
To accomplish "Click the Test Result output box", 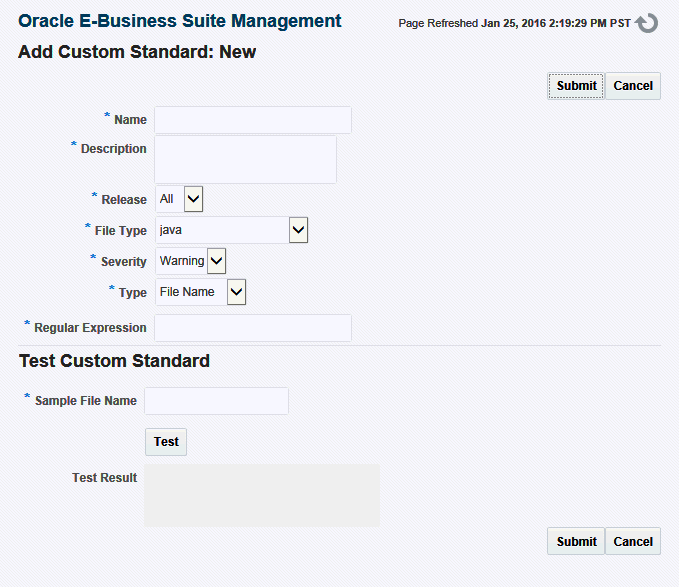I will (x=262, y=495).
